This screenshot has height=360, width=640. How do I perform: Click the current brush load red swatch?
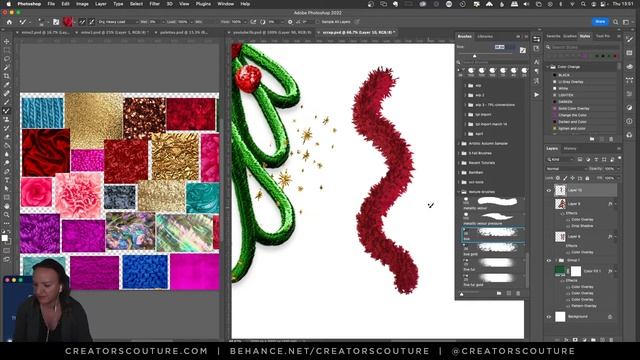click(67, 22)
